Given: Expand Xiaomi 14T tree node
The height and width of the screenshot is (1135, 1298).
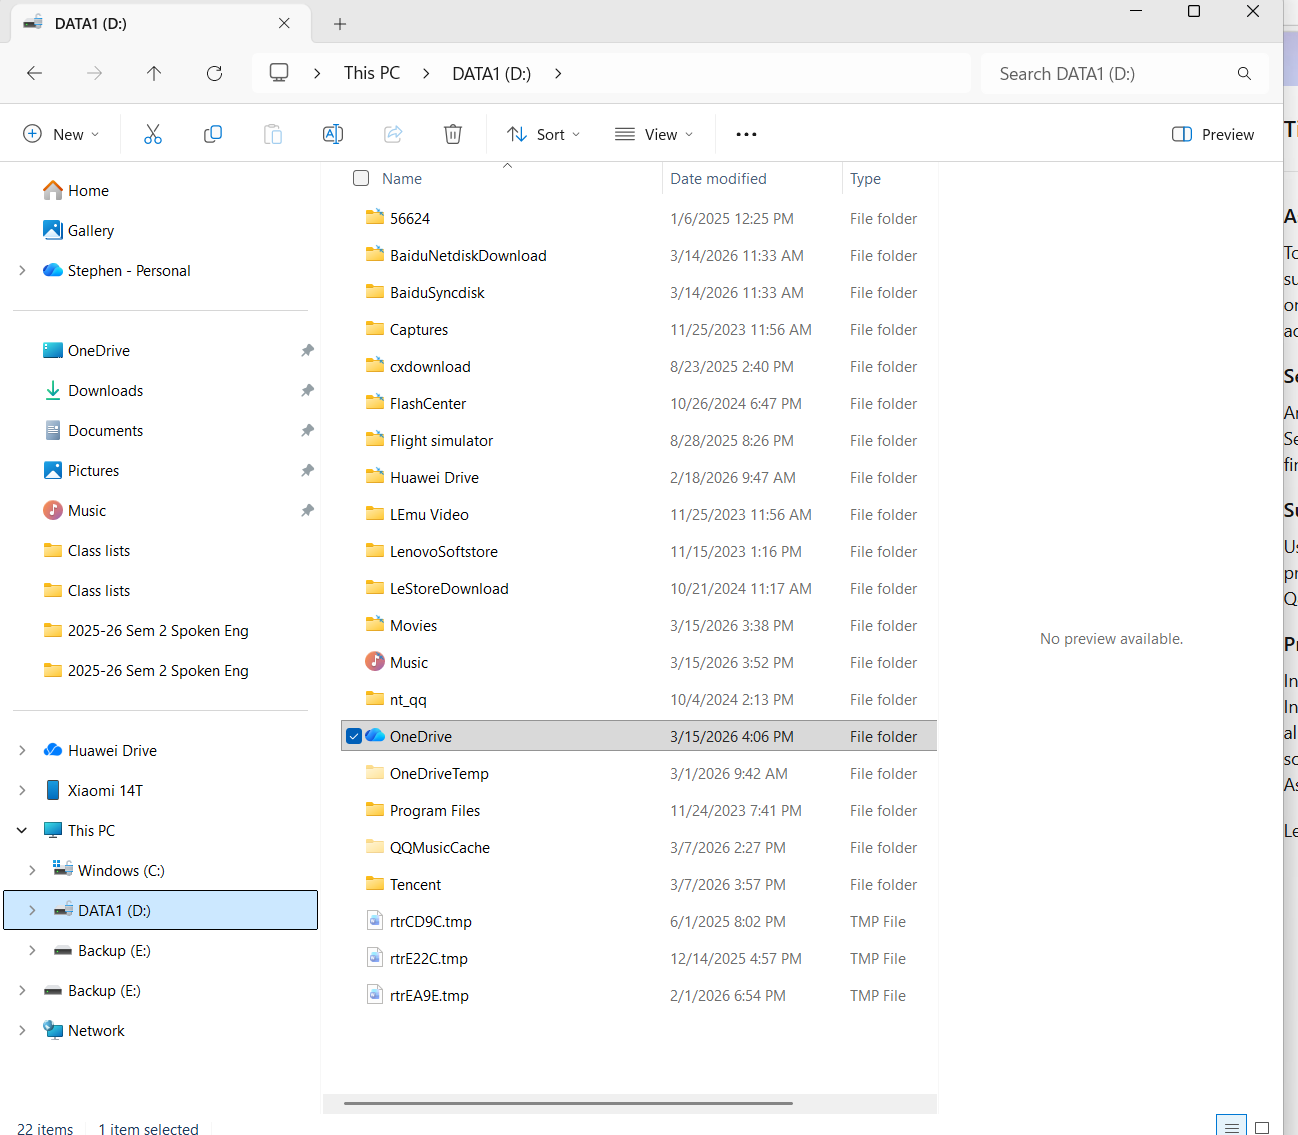Looking at the screenshot, I should (x=22, y=790).
